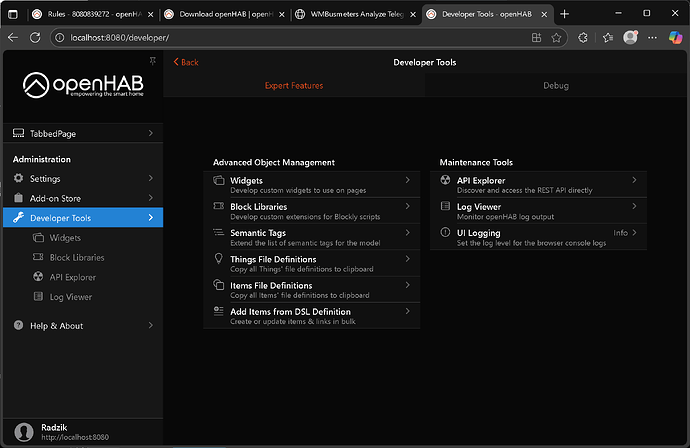Image resolution: width=690 pixels, height=448 pixels.
Task: Click the Add-on Store icon
Action: point(19,198)
